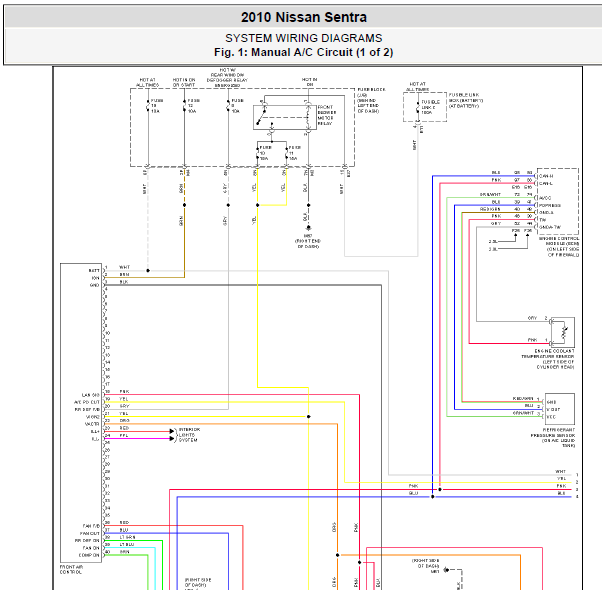Click 'V OUT' pin in refrigerant pressure sensor
Screen dimensions: 602x590
click(553, 410)
